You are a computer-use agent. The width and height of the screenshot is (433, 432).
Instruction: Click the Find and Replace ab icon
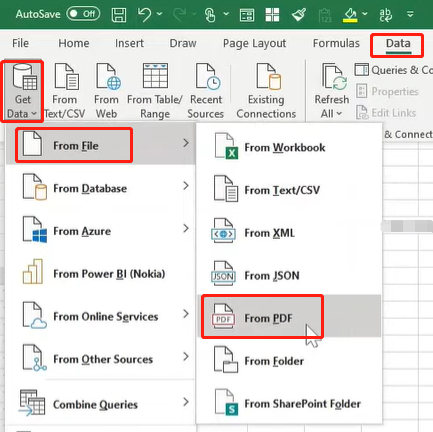point(385,15)
